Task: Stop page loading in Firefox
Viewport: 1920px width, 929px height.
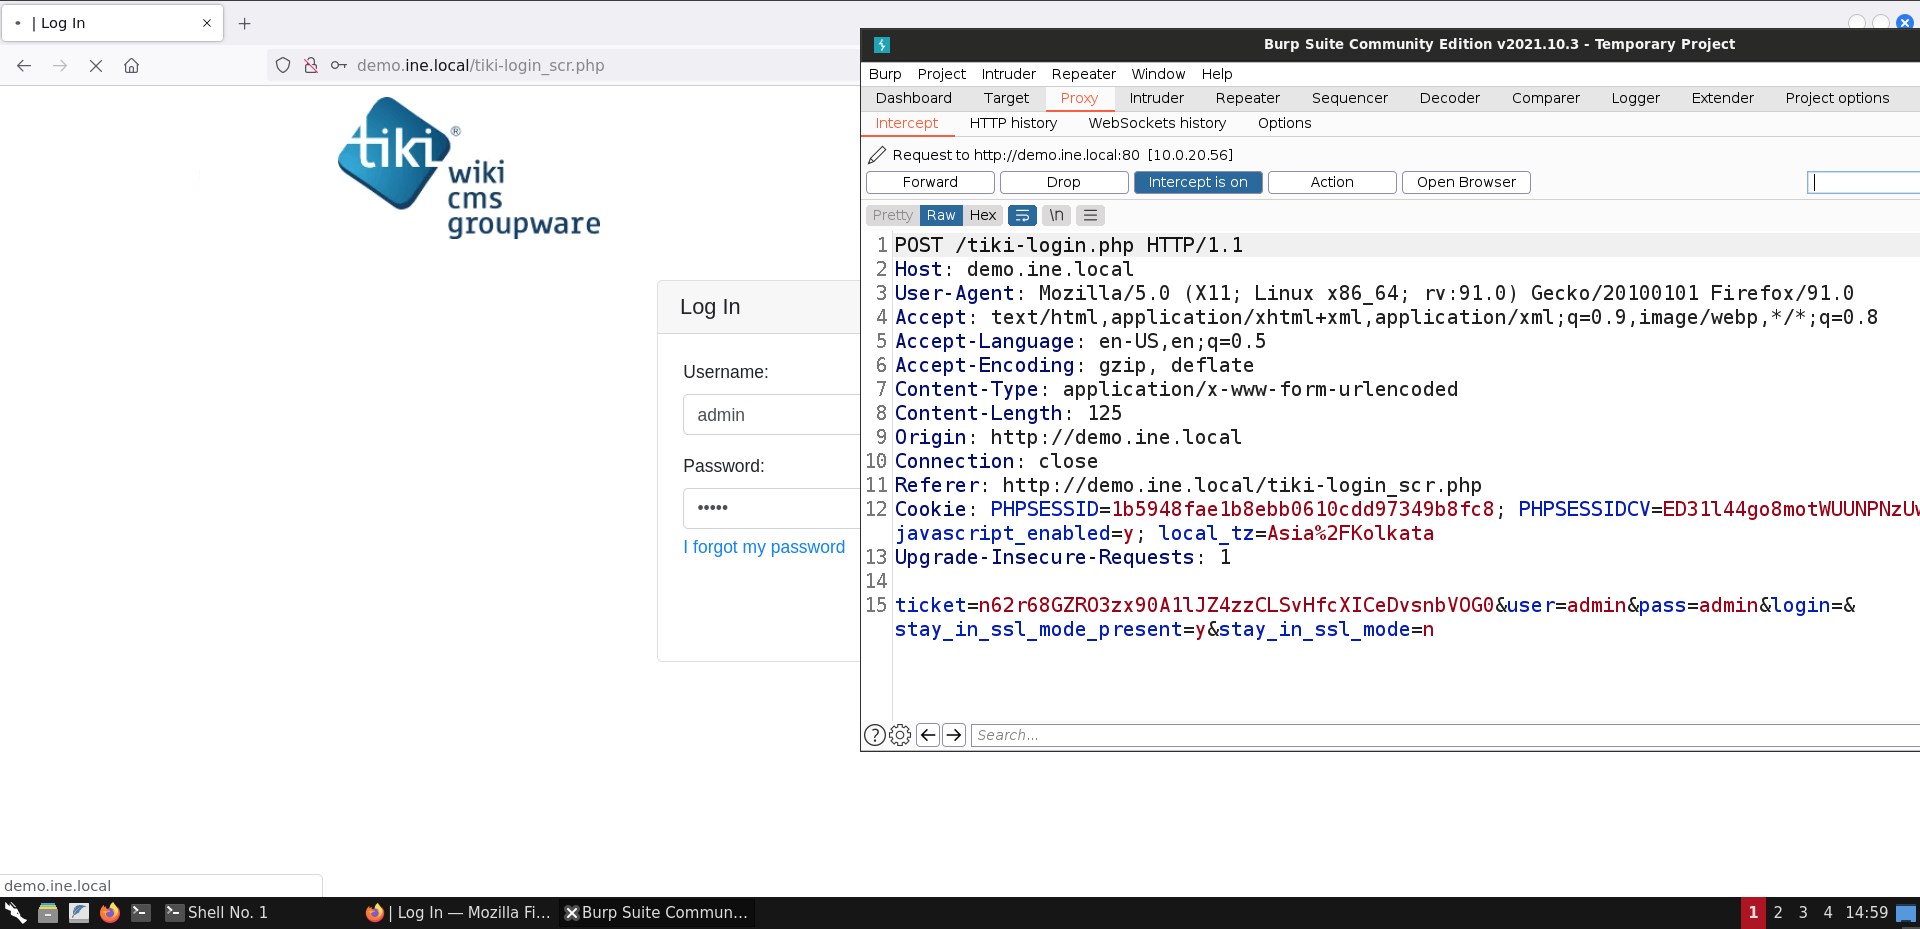Action: [x=96, y=66]
